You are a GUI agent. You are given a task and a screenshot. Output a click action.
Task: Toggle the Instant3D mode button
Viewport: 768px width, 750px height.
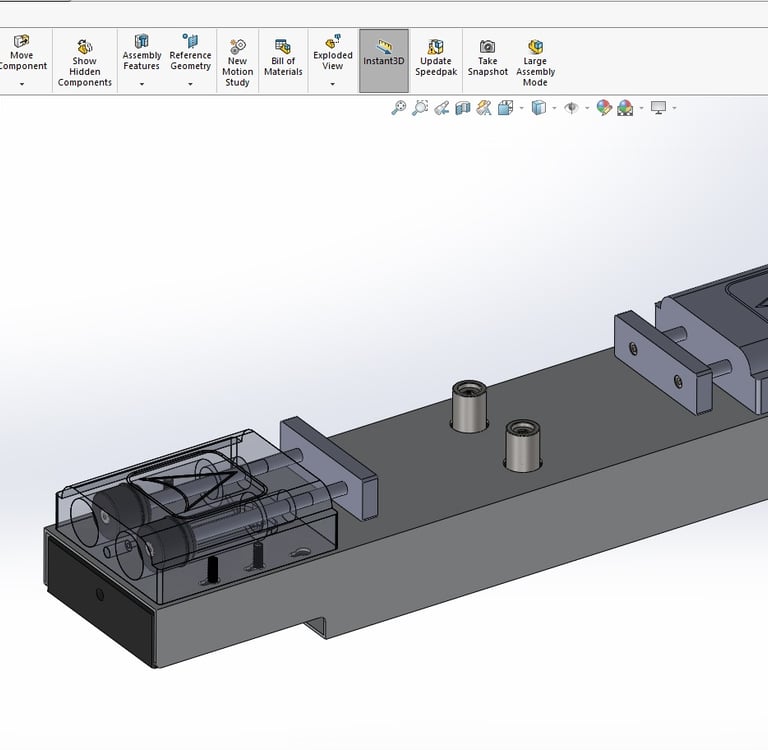coord(384,60)
